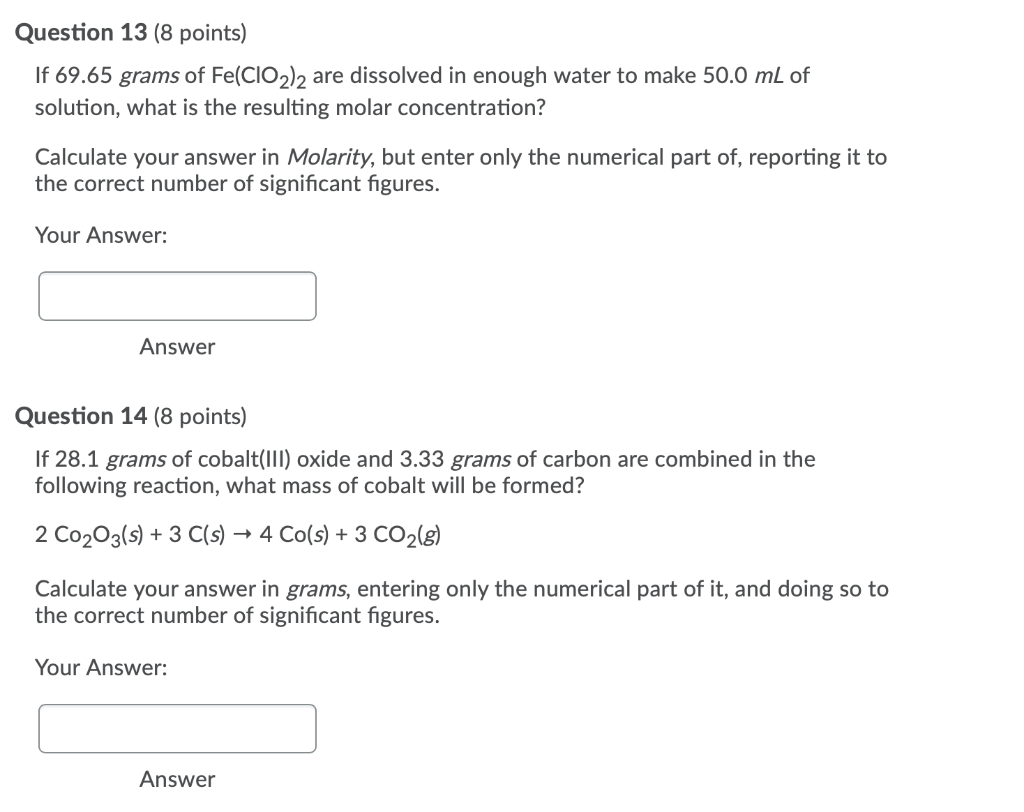The image size is (1024, 812).
Task: Click the phrase 'Your Answer:' under Question 13
Action: pos(100,235)
